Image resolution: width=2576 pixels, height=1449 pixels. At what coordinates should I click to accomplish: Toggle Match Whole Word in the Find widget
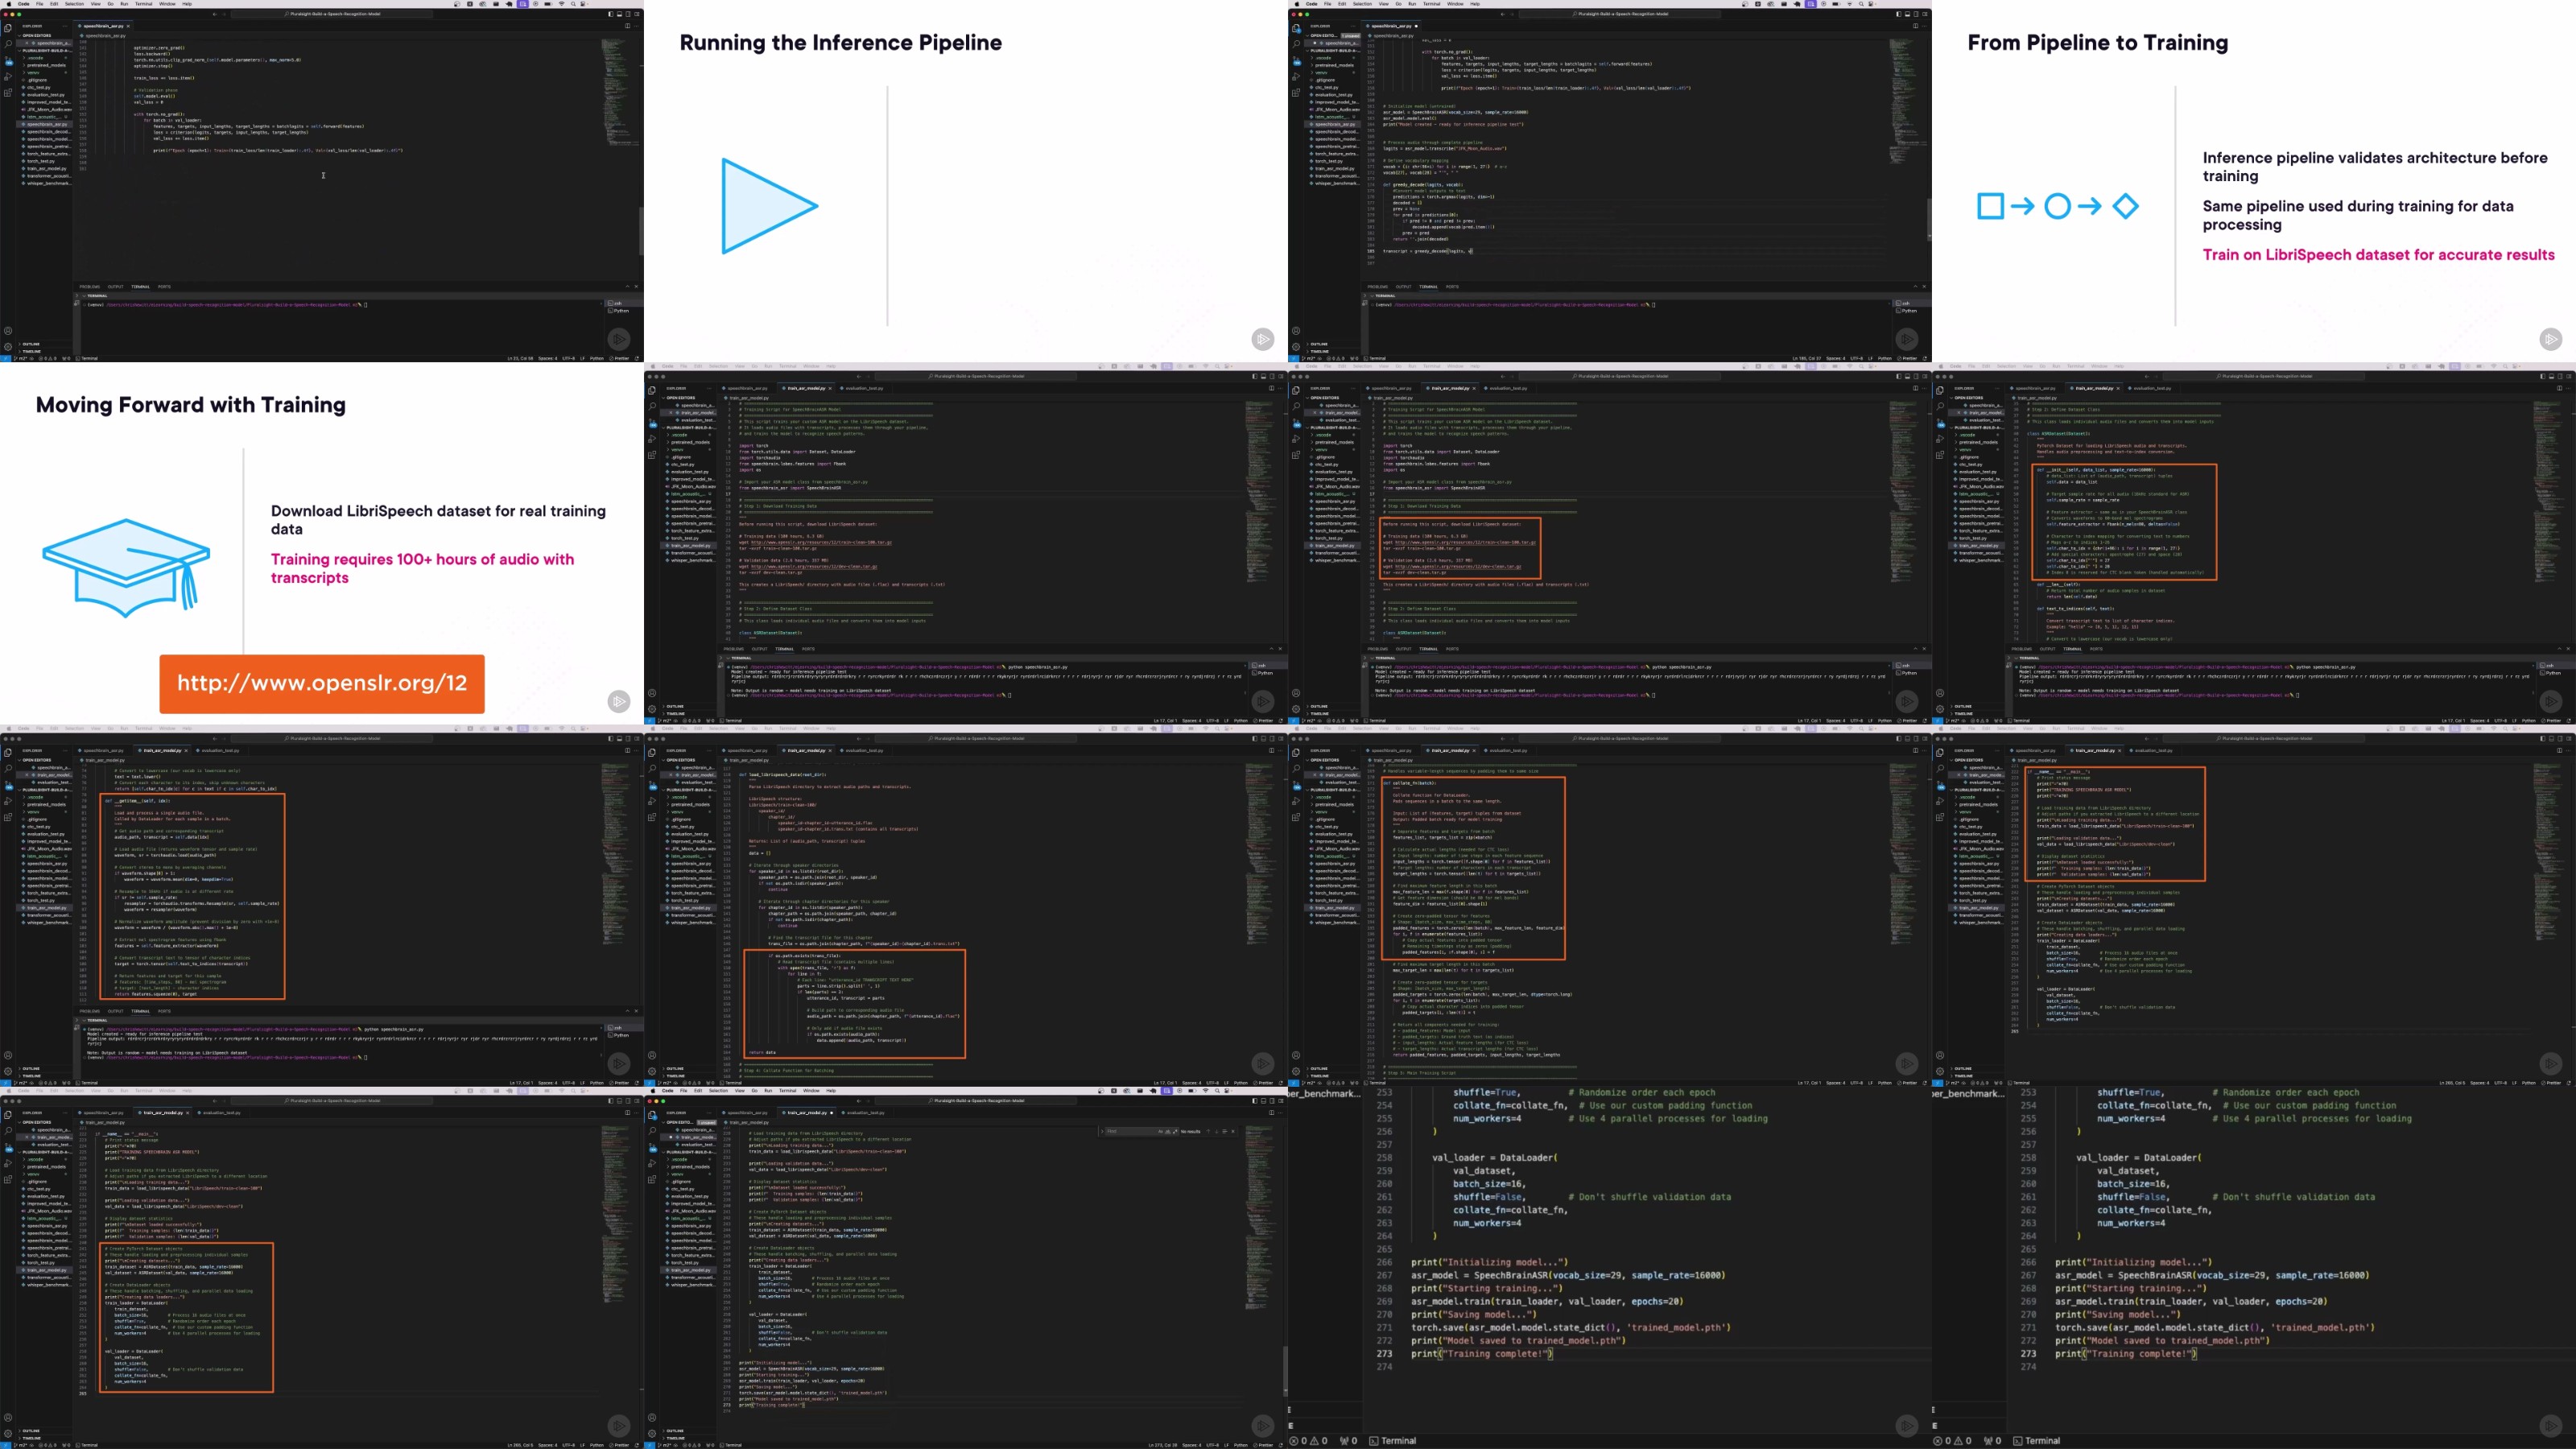[1168, 1132]
